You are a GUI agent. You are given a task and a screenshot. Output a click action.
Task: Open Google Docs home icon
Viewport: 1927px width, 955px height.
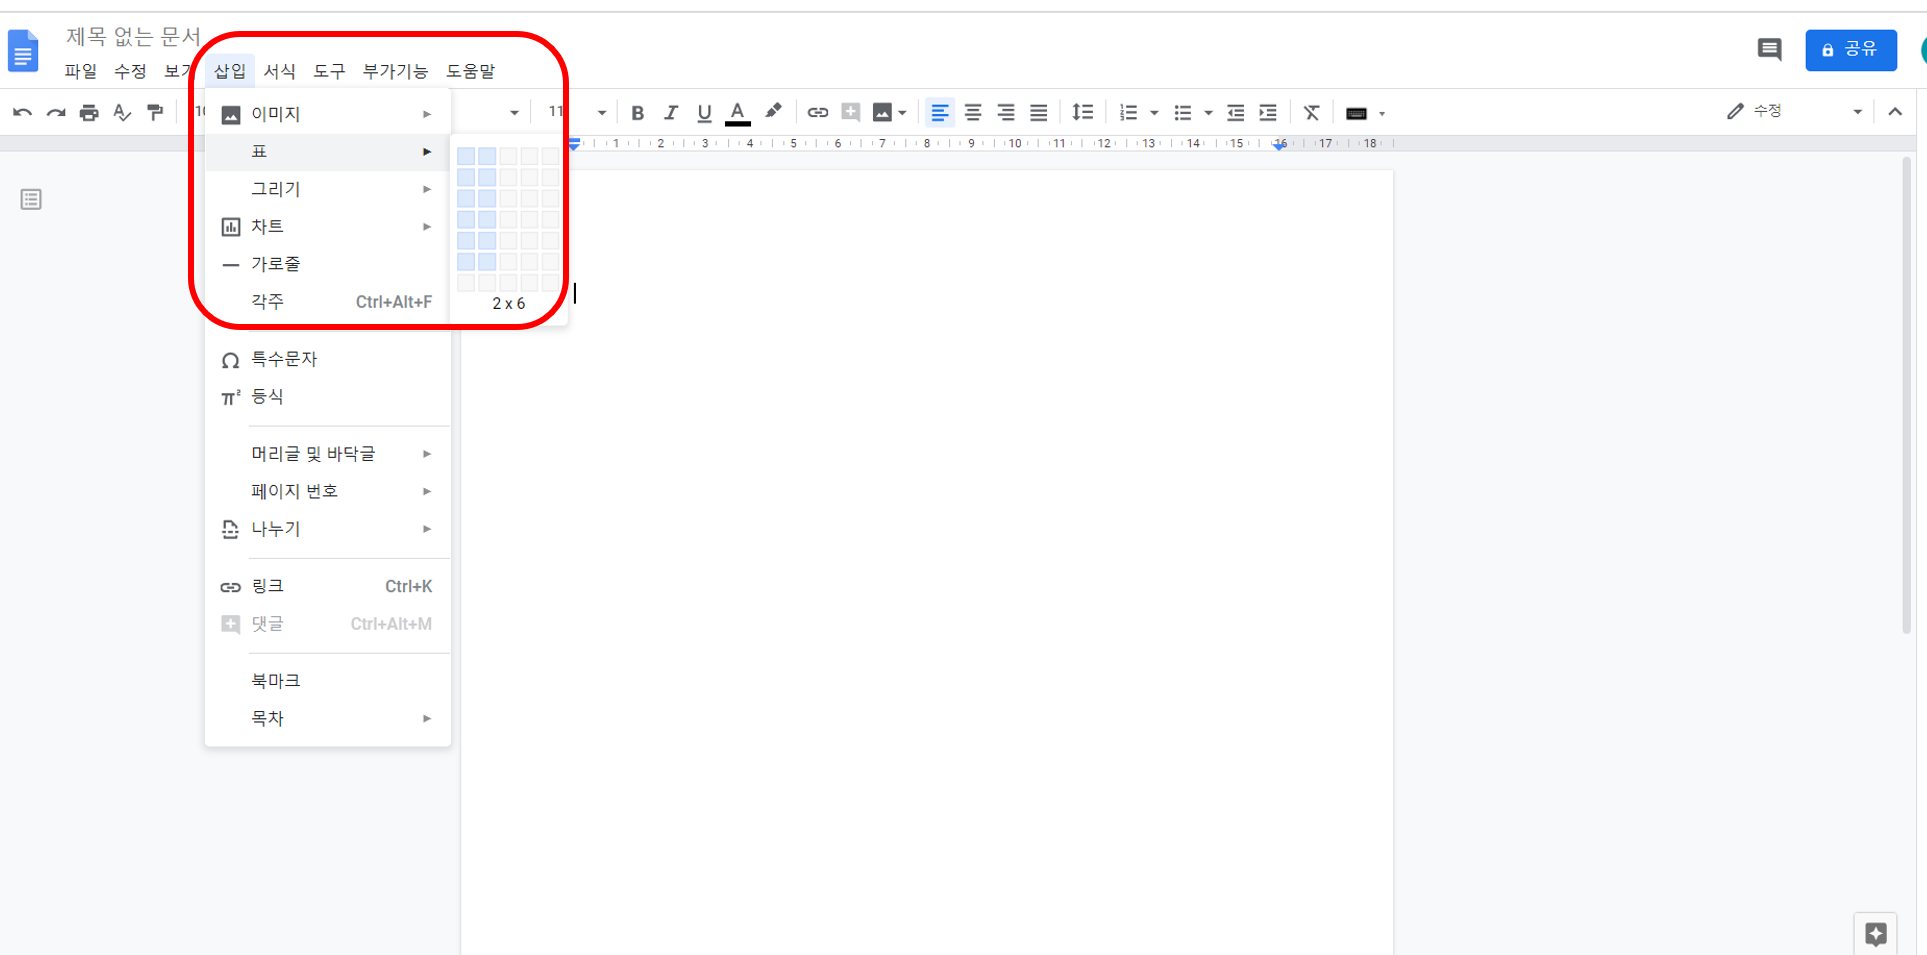(x=23, y=51)
